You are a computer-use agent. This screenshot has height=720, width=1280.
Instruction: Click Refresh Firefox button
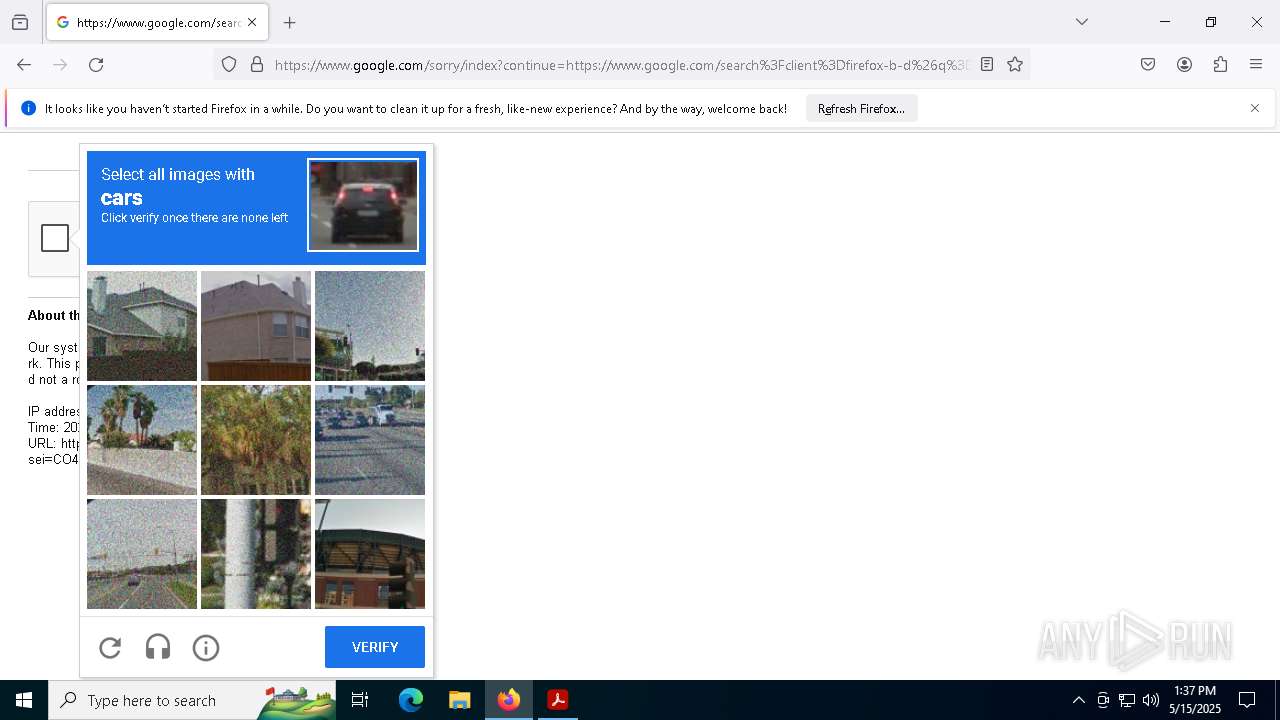click(861, 109)
